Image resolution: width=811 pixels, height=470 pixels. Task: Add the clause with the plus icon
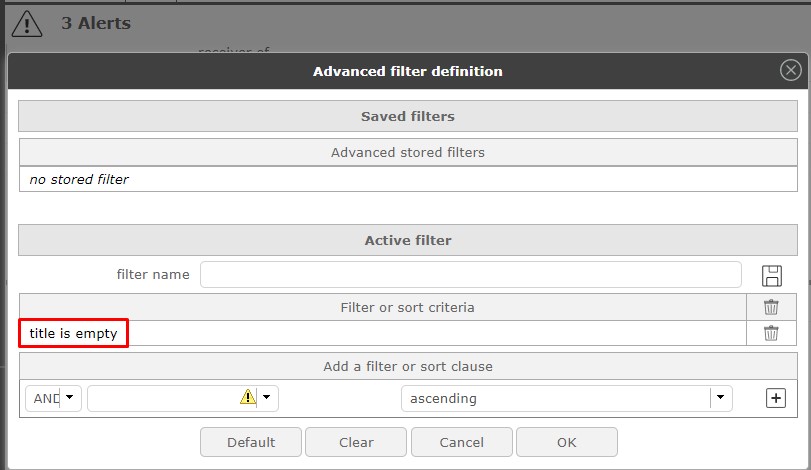775,398
